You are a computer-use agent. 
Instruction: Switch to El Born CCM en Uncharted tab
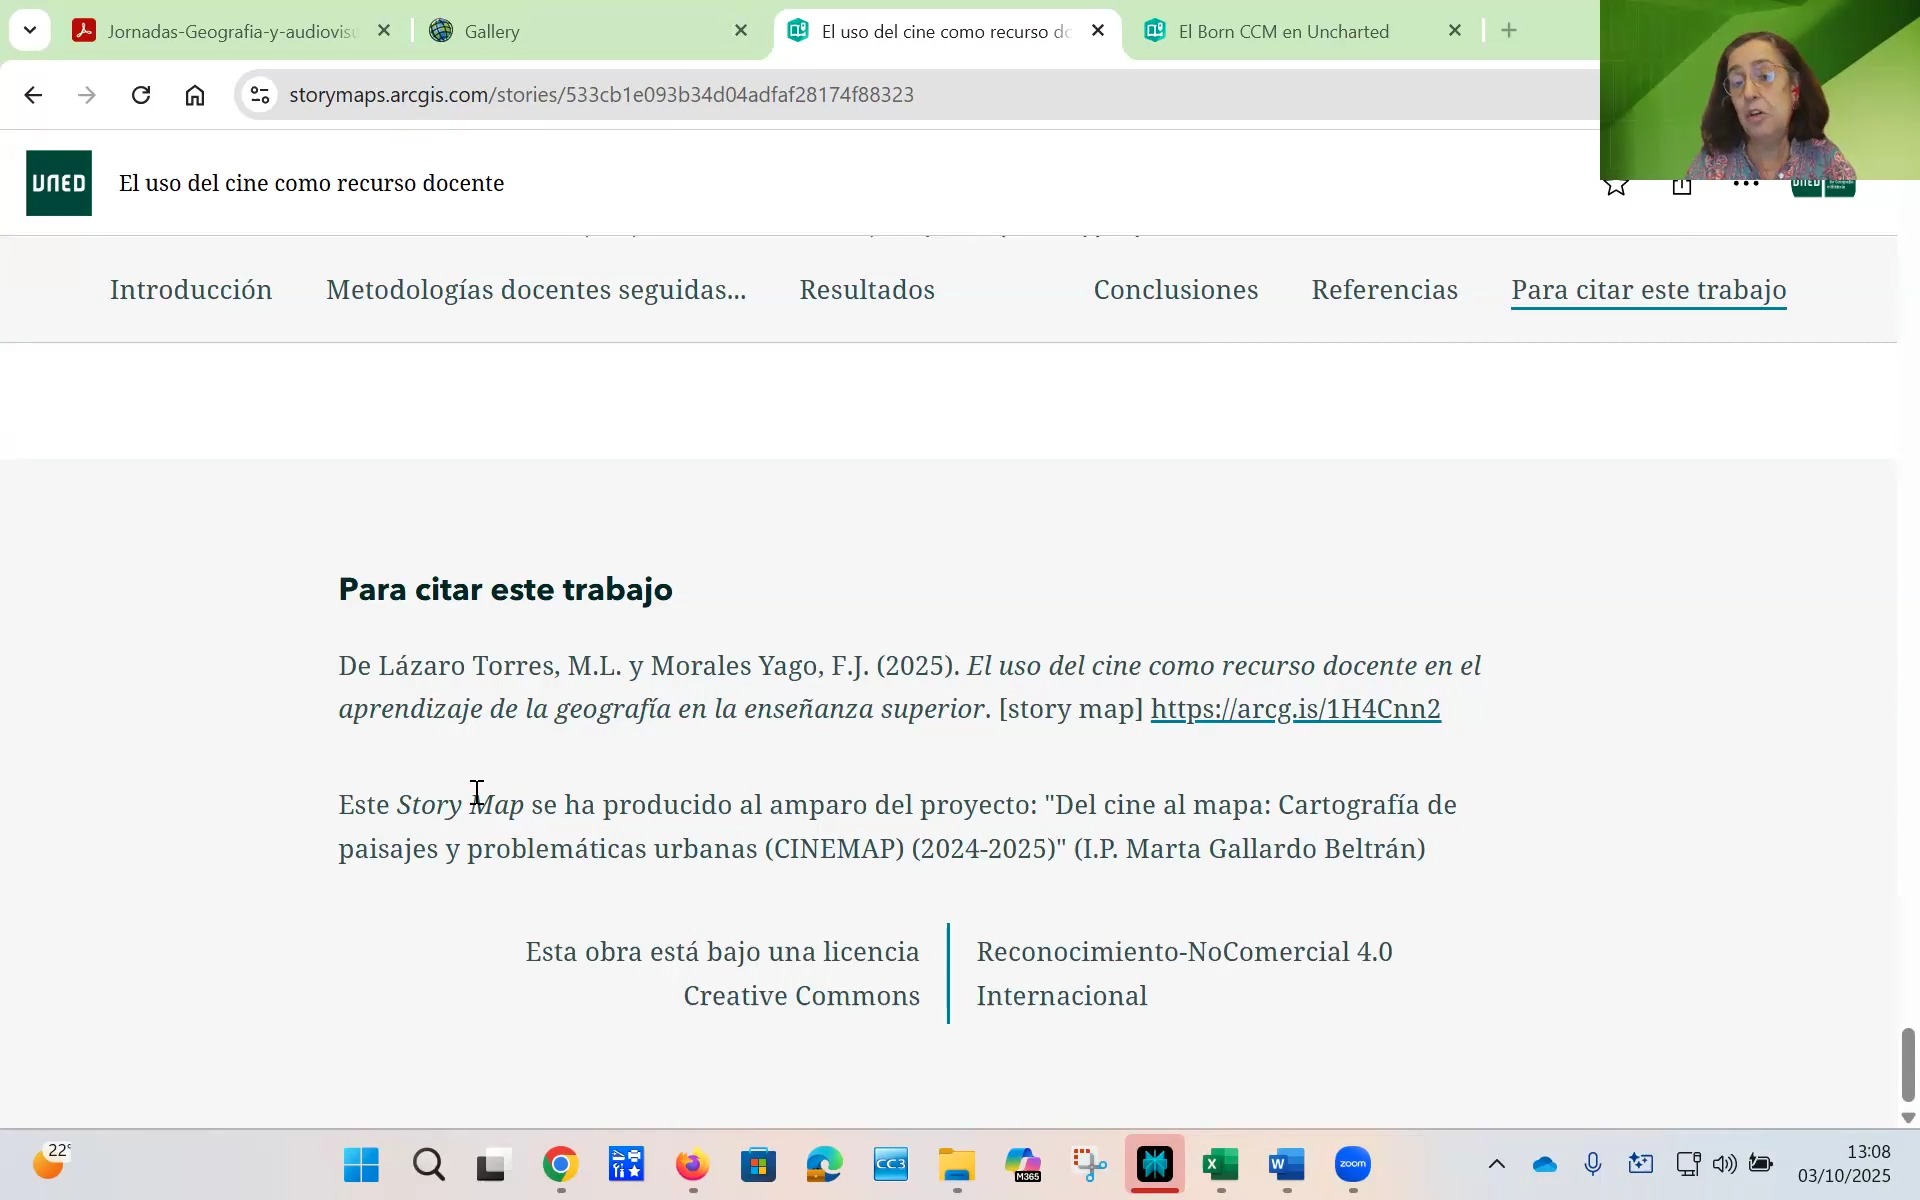1283,31
